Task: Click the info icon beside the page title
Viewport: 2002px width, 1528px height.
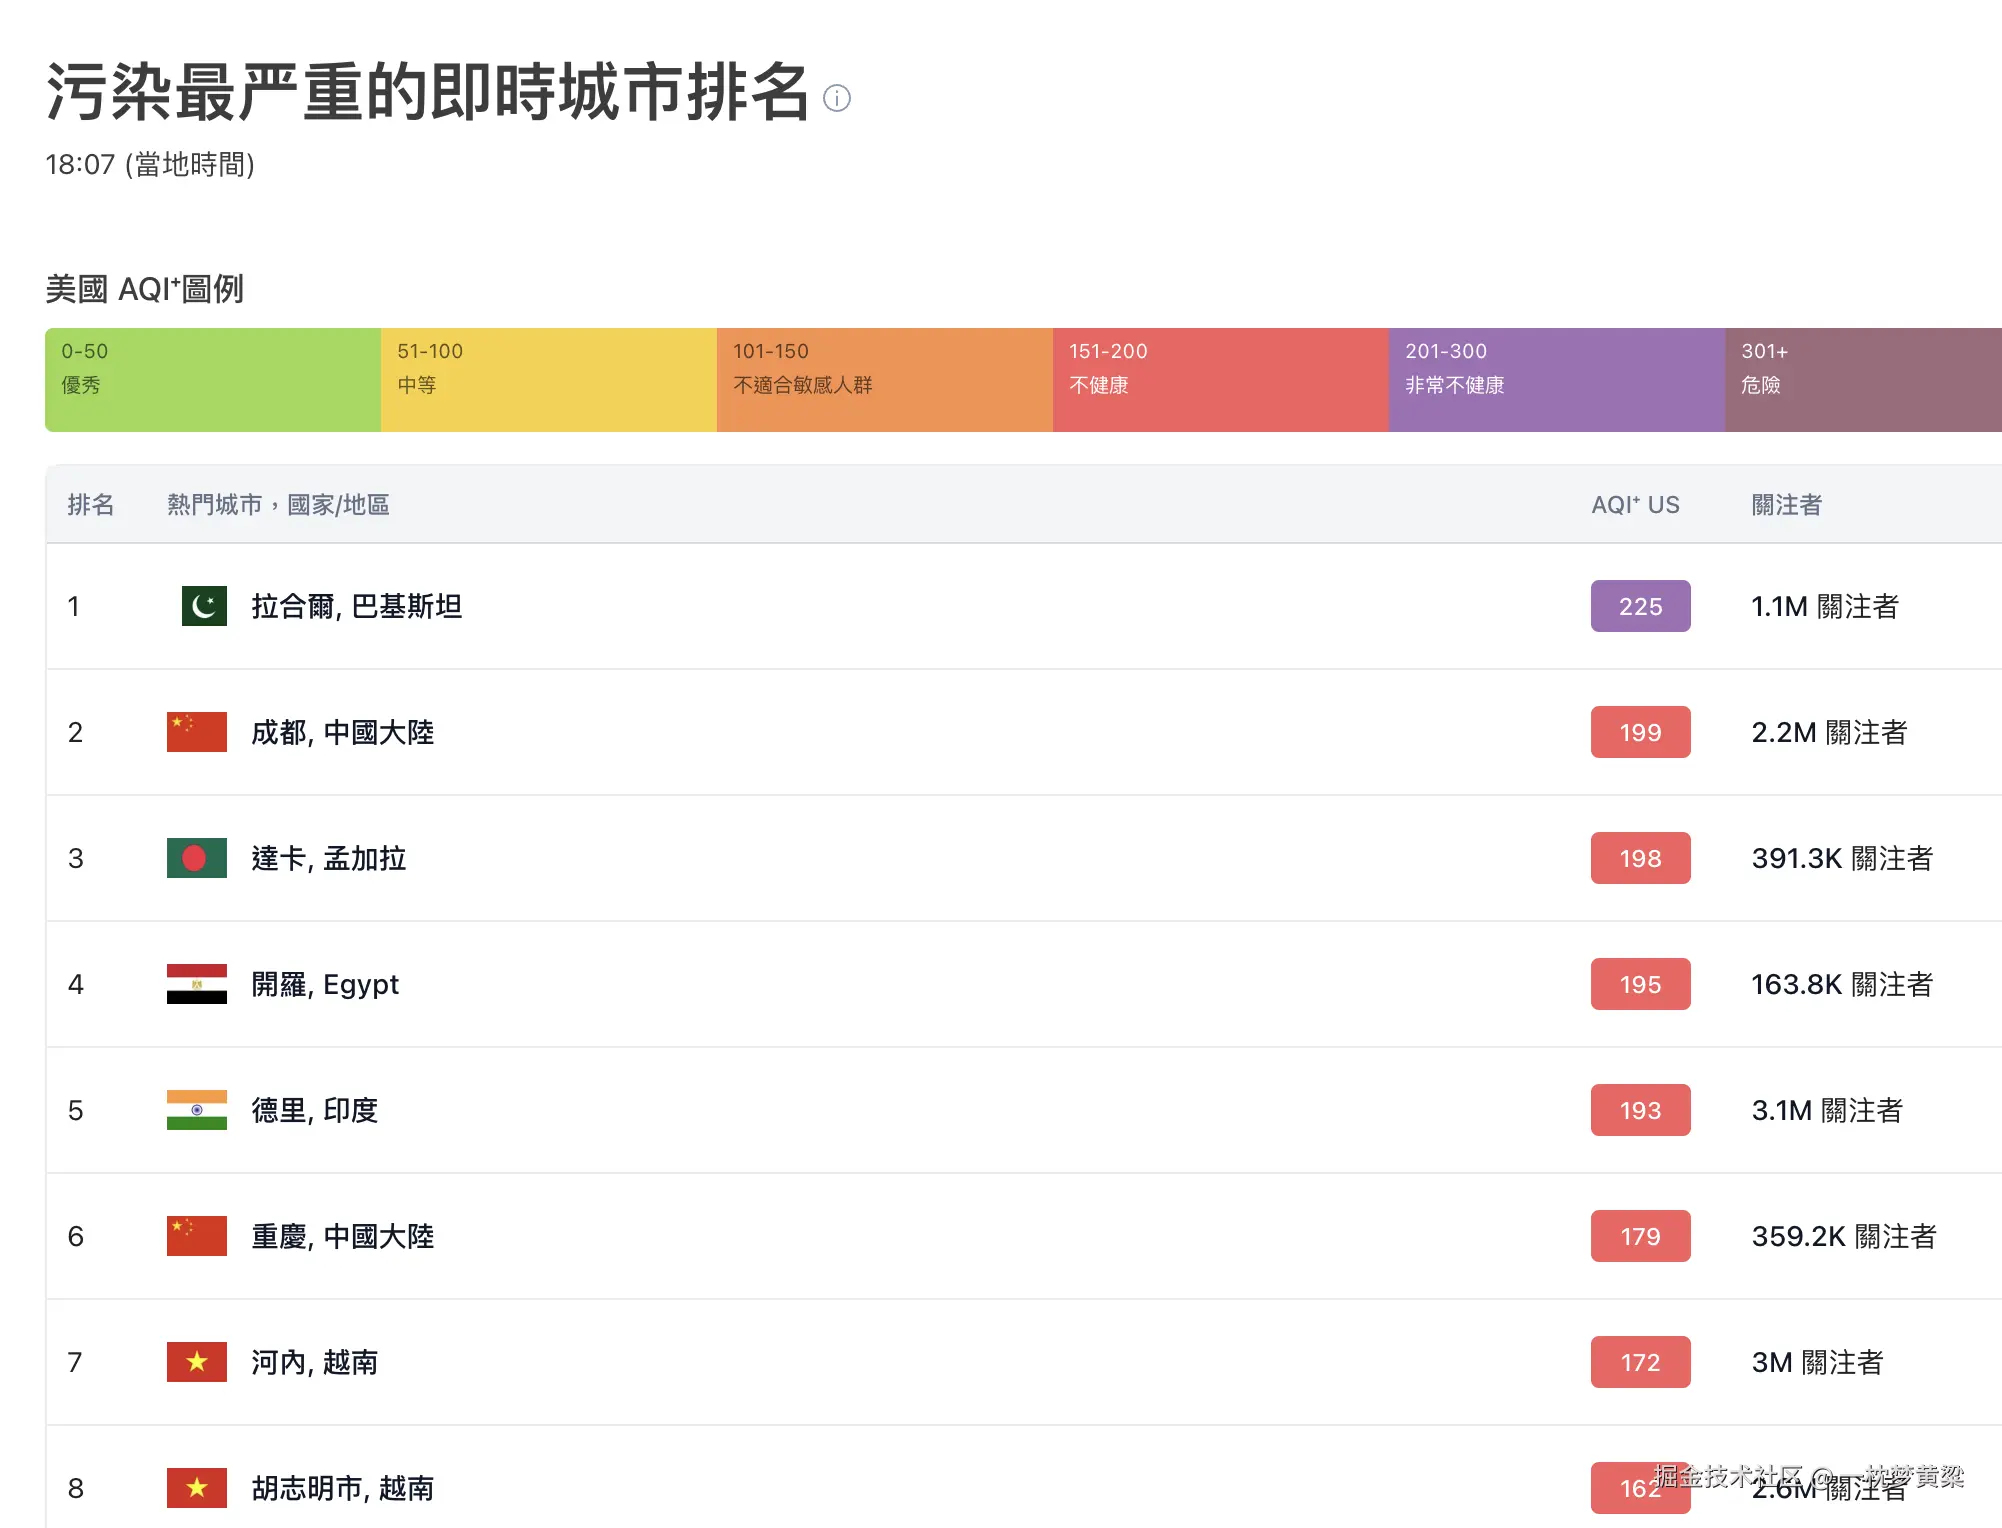Action: (837, 99)
